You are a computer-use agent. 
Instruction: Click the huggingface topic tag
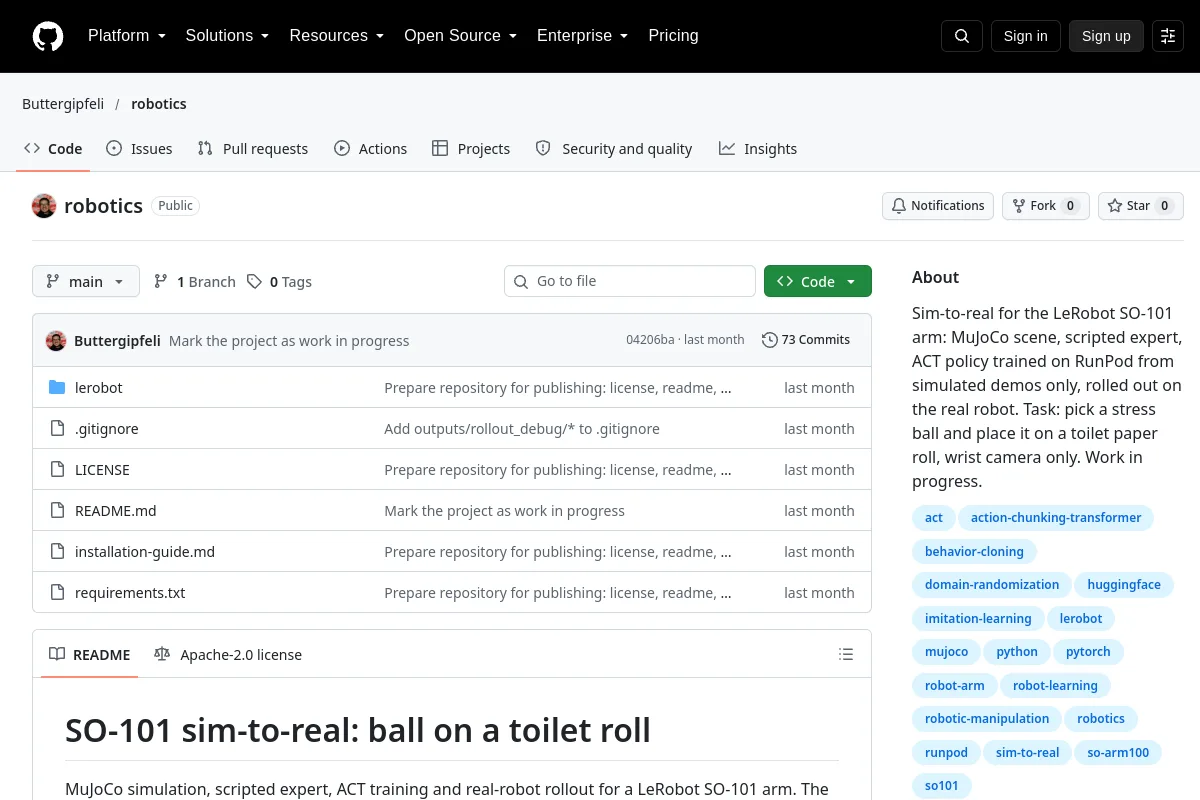1124,585
